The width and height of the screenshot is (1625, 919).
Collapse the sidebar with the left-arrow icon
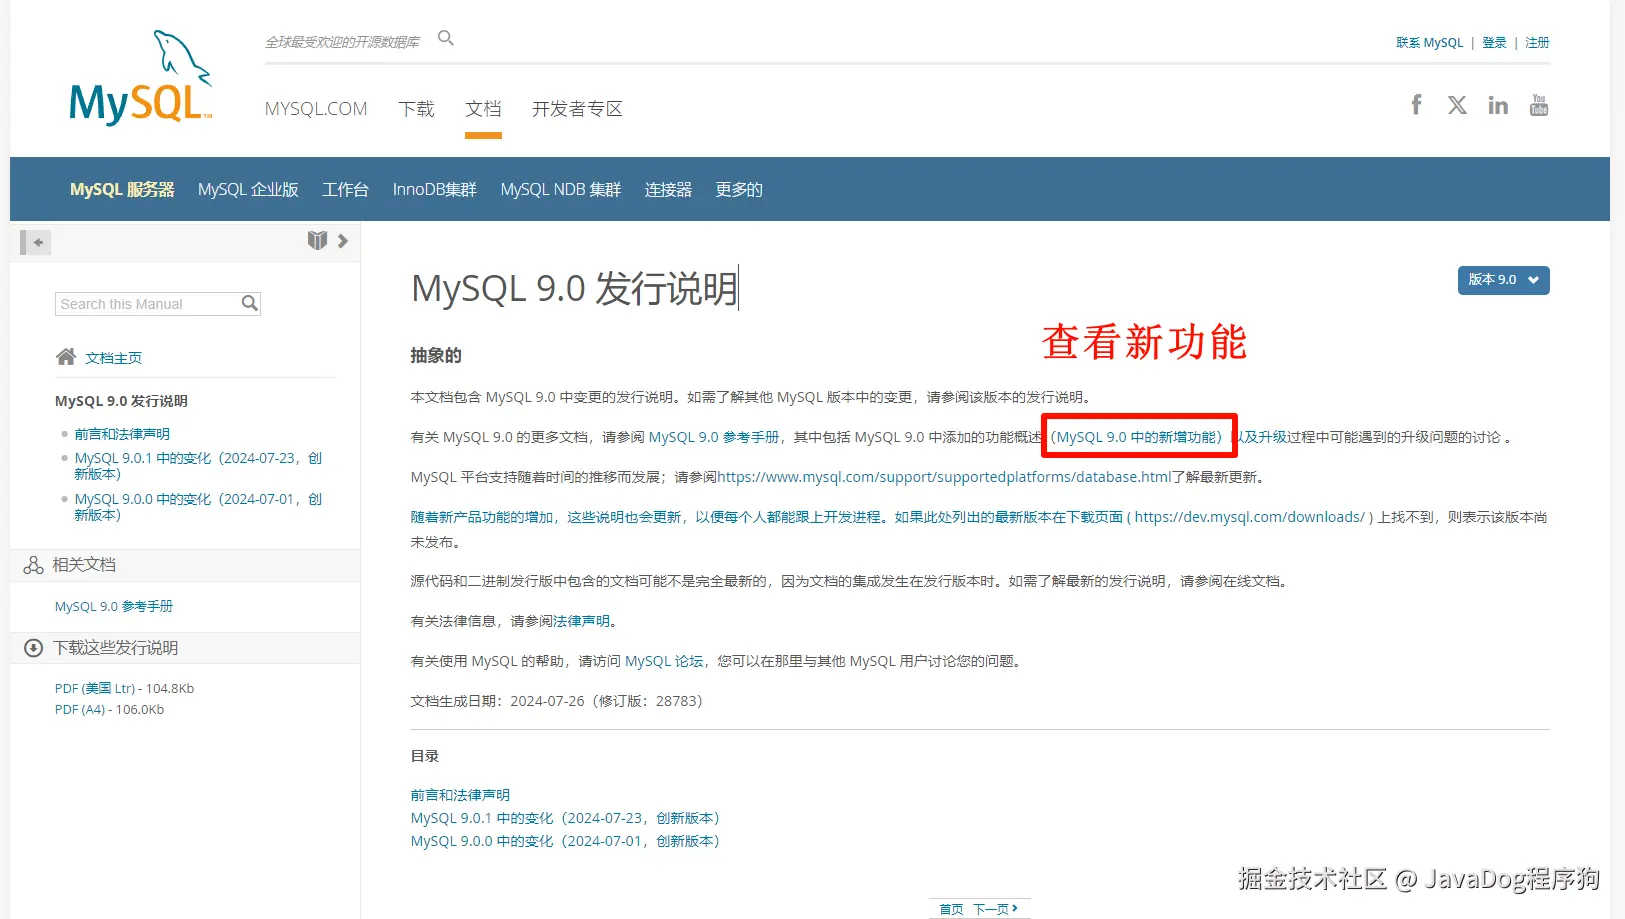(x=35, y=242)
